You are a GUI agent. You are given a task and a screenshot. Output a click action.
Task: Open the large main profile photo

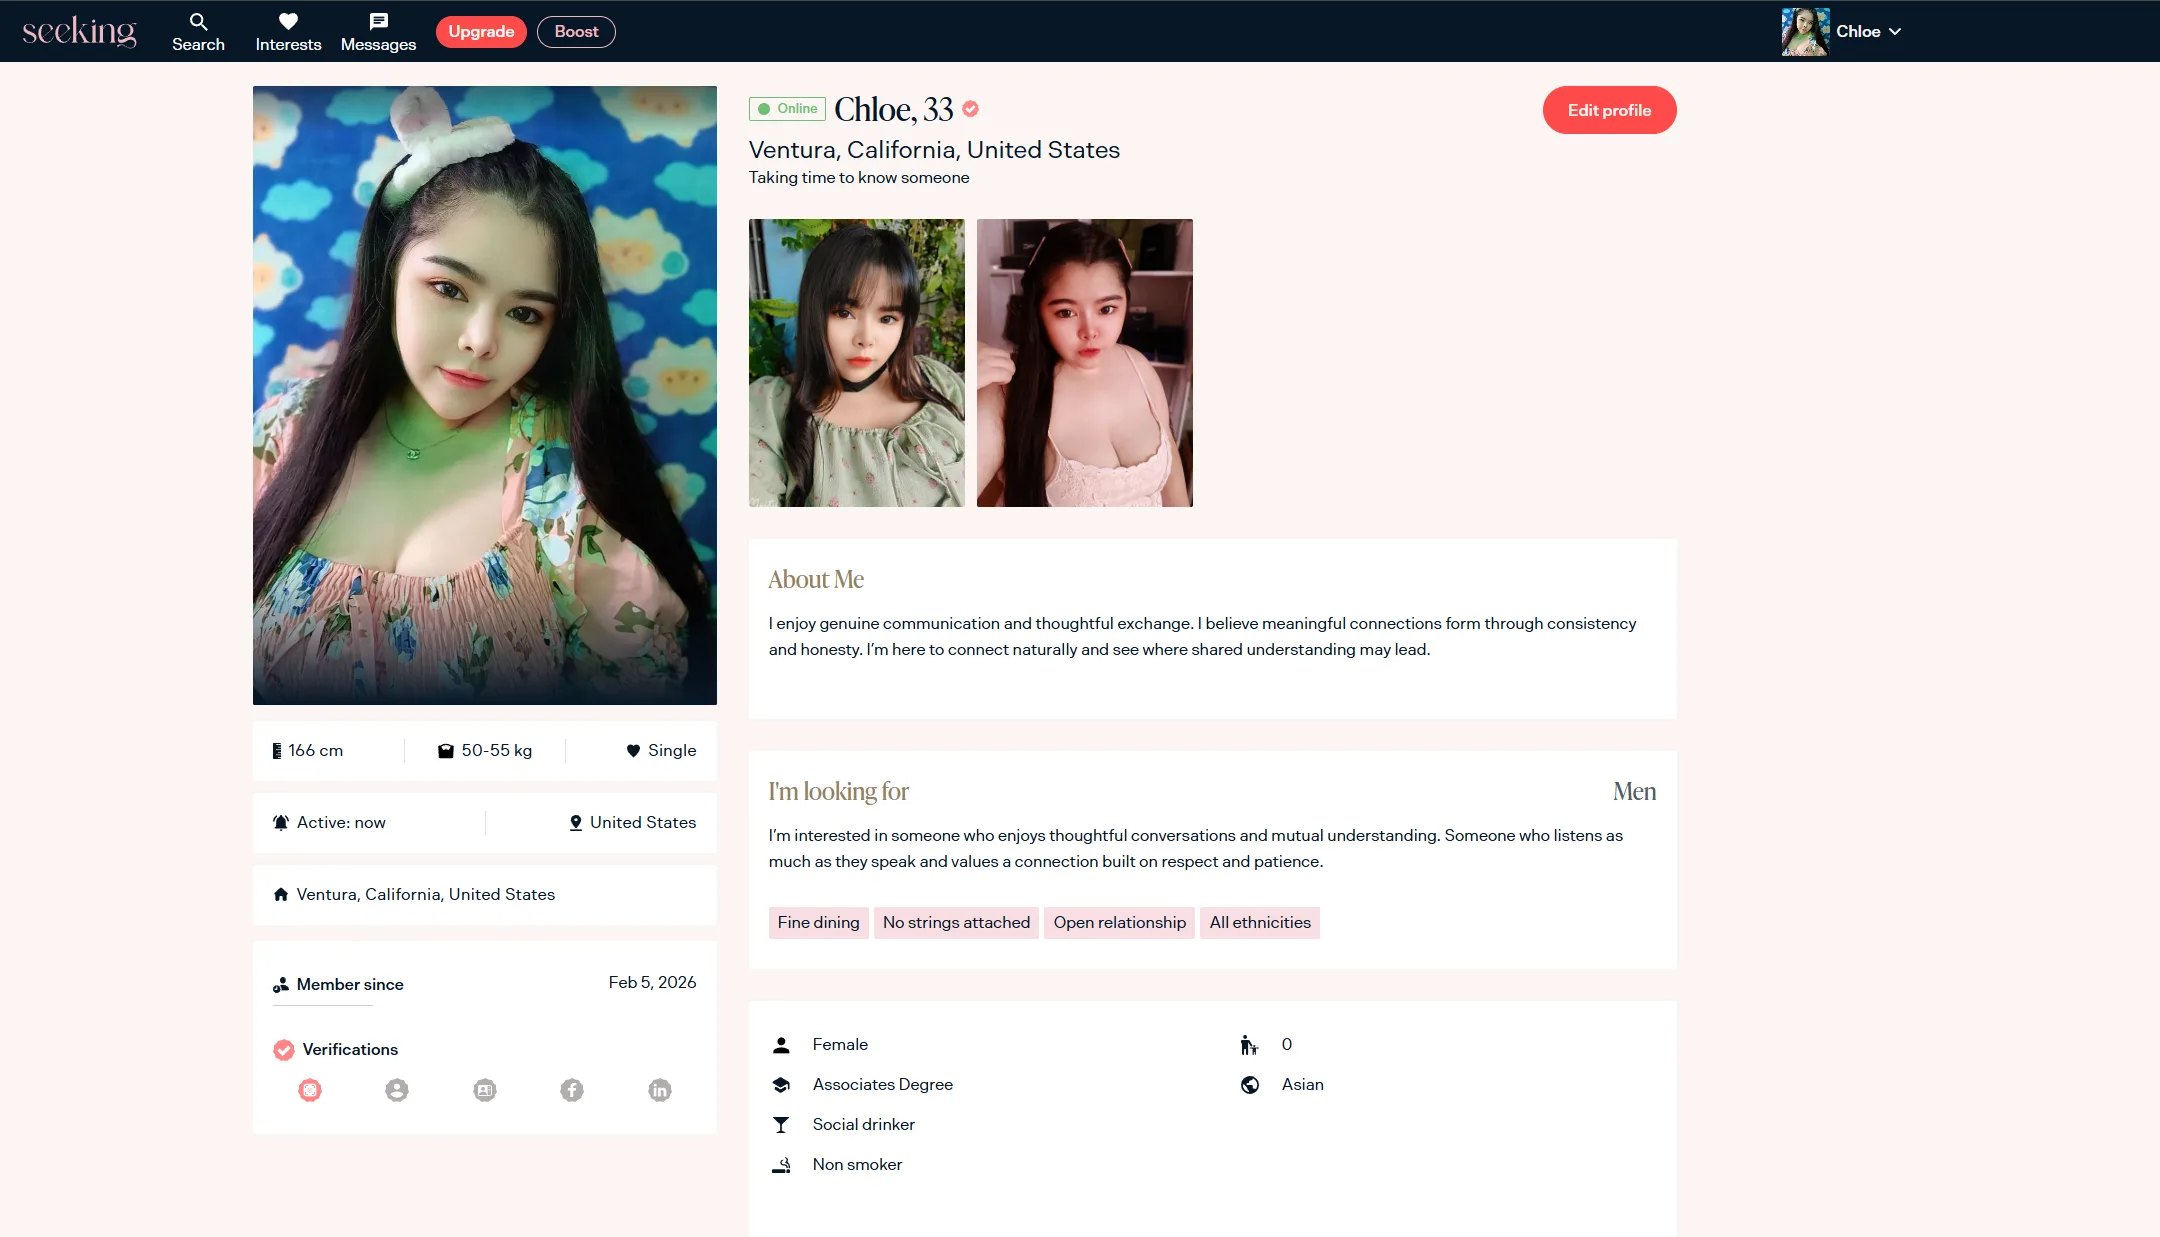485,395
